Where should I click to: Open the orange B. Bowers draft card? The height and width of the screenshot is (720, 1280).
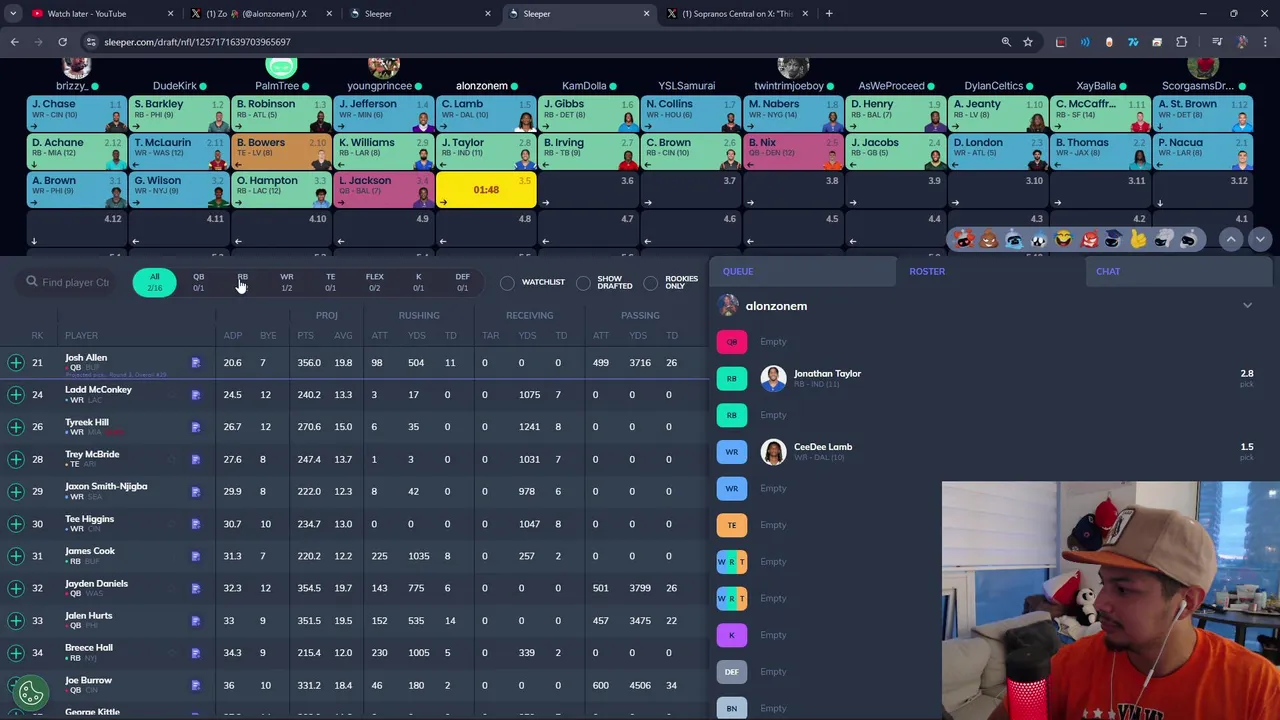click(x=281, y=152)
